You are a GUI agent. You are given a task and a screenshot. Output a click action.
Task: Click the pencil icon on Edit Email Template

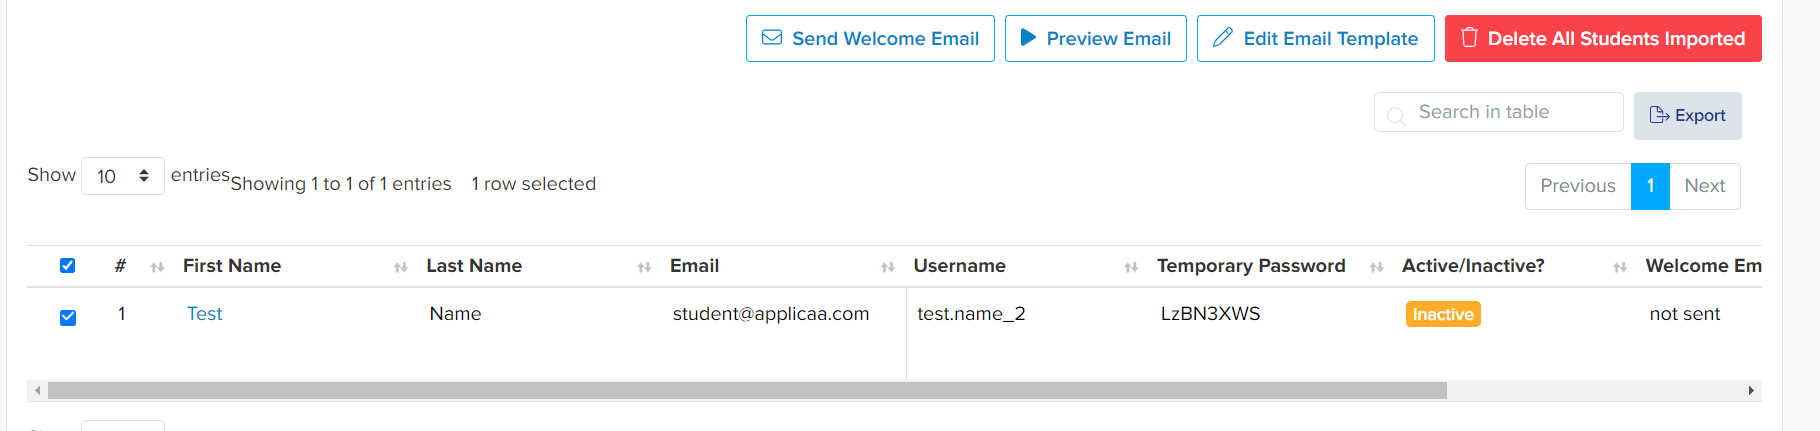point(1222,38)
